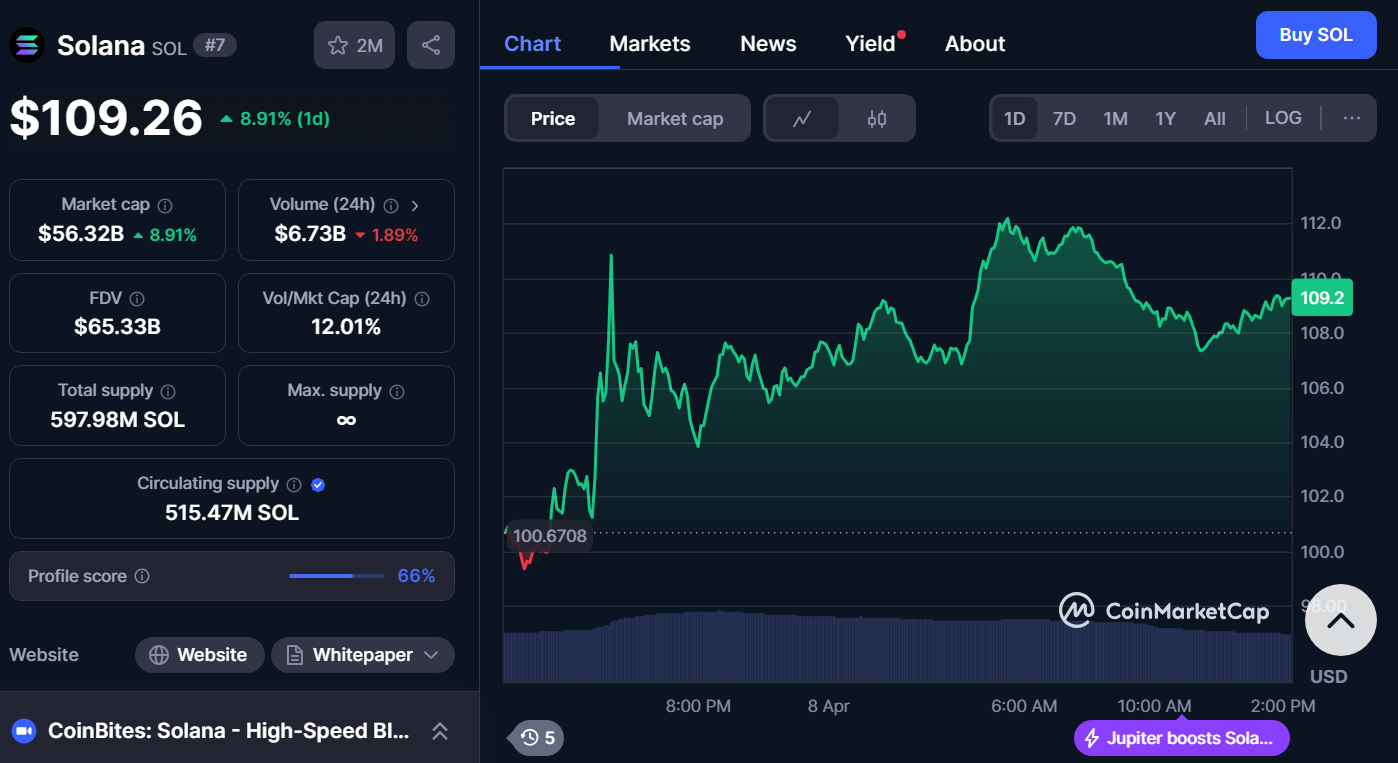Open the chart more options menu
Viewport: 1398px width, 763px height.
point(1352,118)
